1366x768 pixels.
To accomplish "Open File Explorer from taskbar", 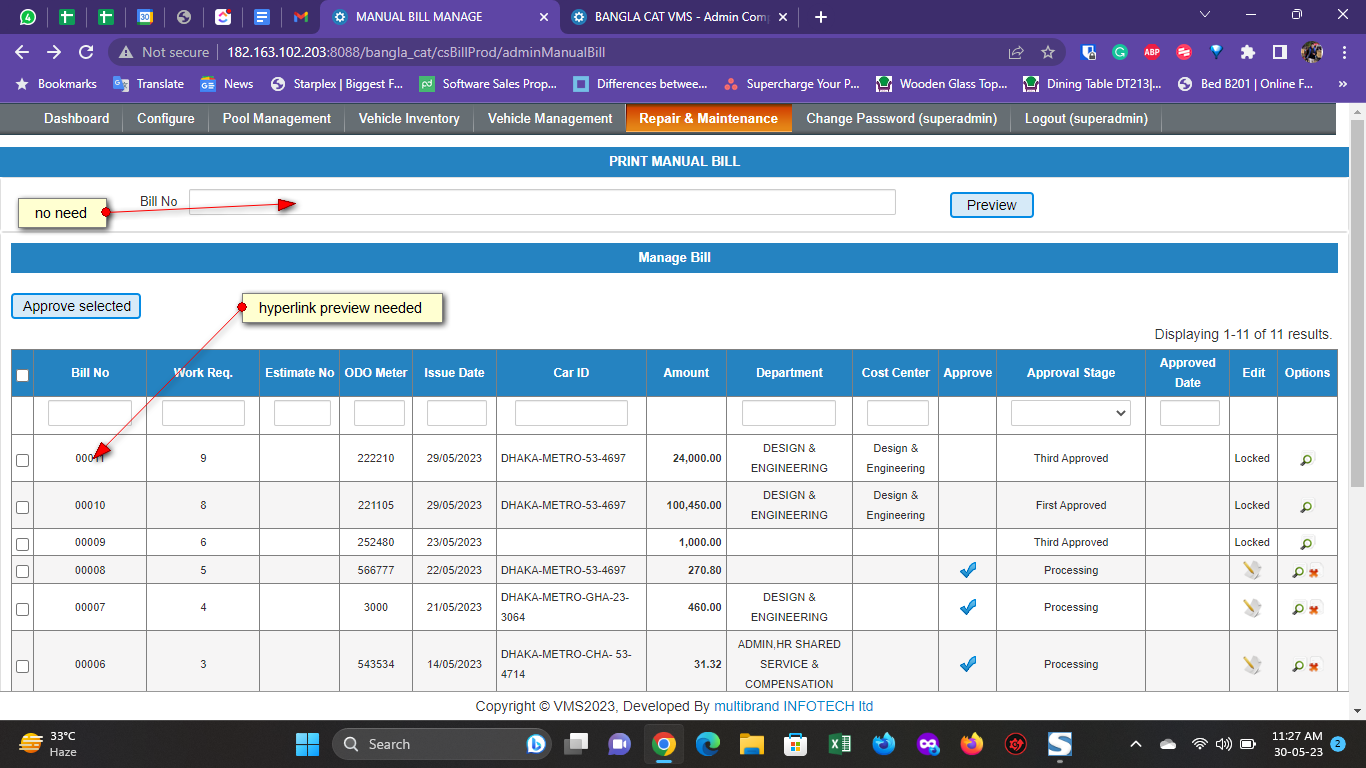I will click(x=751, y=744).
